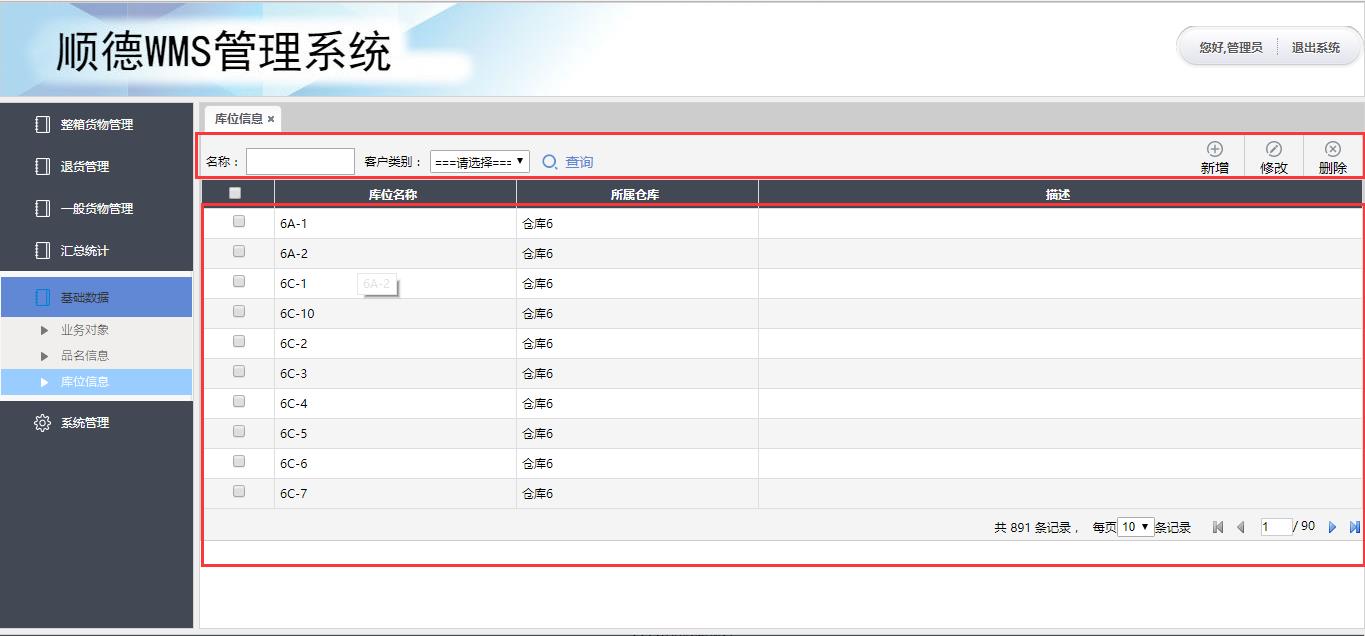The height and width of the screenshot is (636, 1365).
Task: Go to first page in pager
Action: click(x=1218, y=527)
